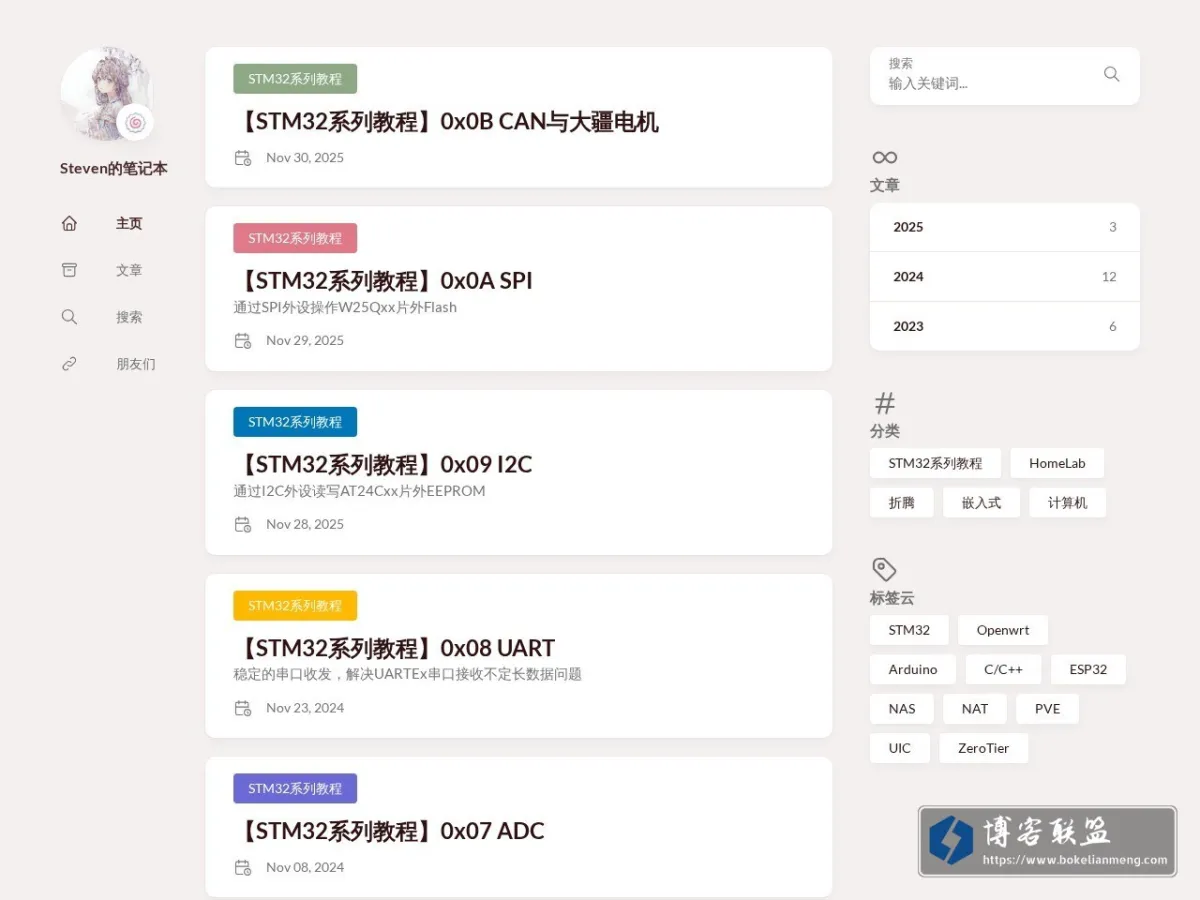Click the calendar icon beside Nov 28, 2025
This screenshot has height=900, width=1200.
click(243, 525)
